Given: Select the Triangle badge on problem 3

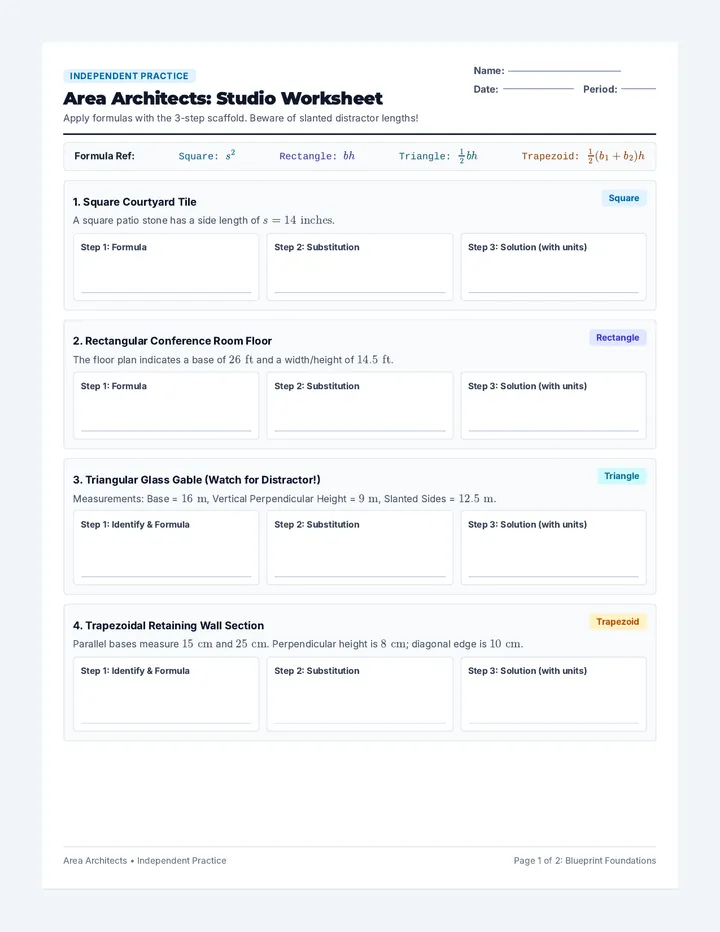Looking at the screenshot, I should (x=621, y=476).
